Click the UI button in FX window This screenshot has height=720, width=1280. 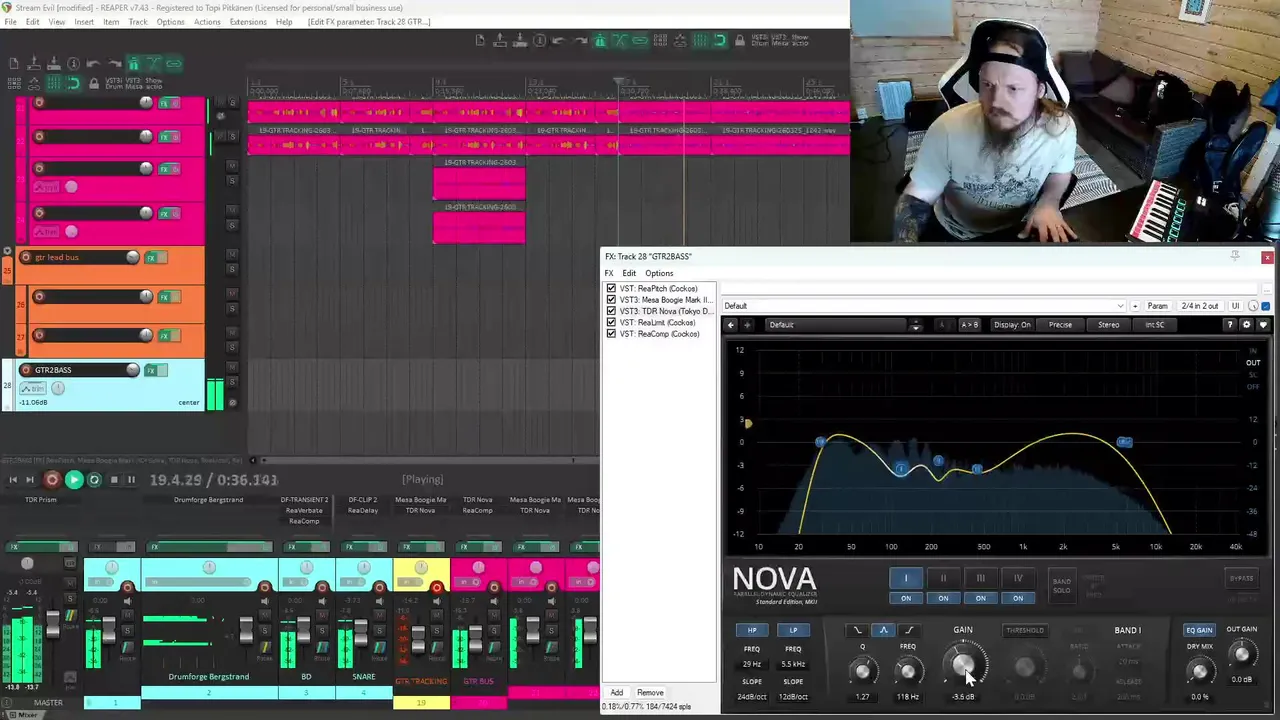coord(1236,306)
